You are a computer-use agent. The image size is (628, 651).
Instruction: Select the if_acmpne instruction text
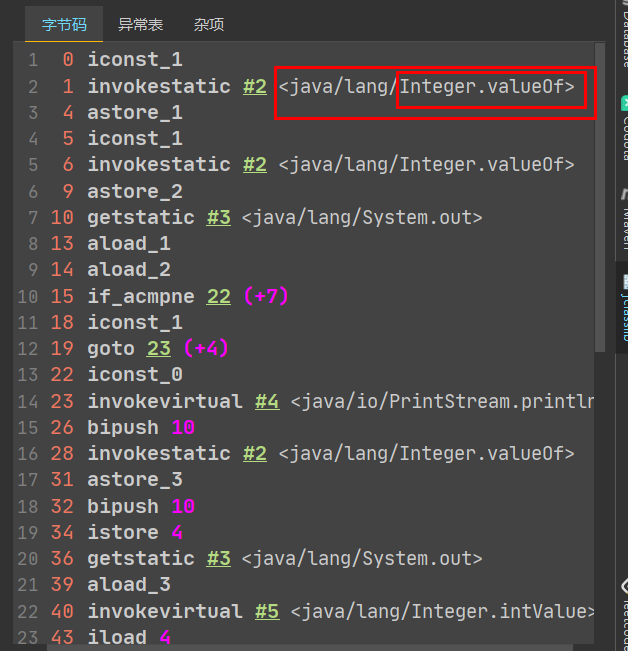pos(141,296)
